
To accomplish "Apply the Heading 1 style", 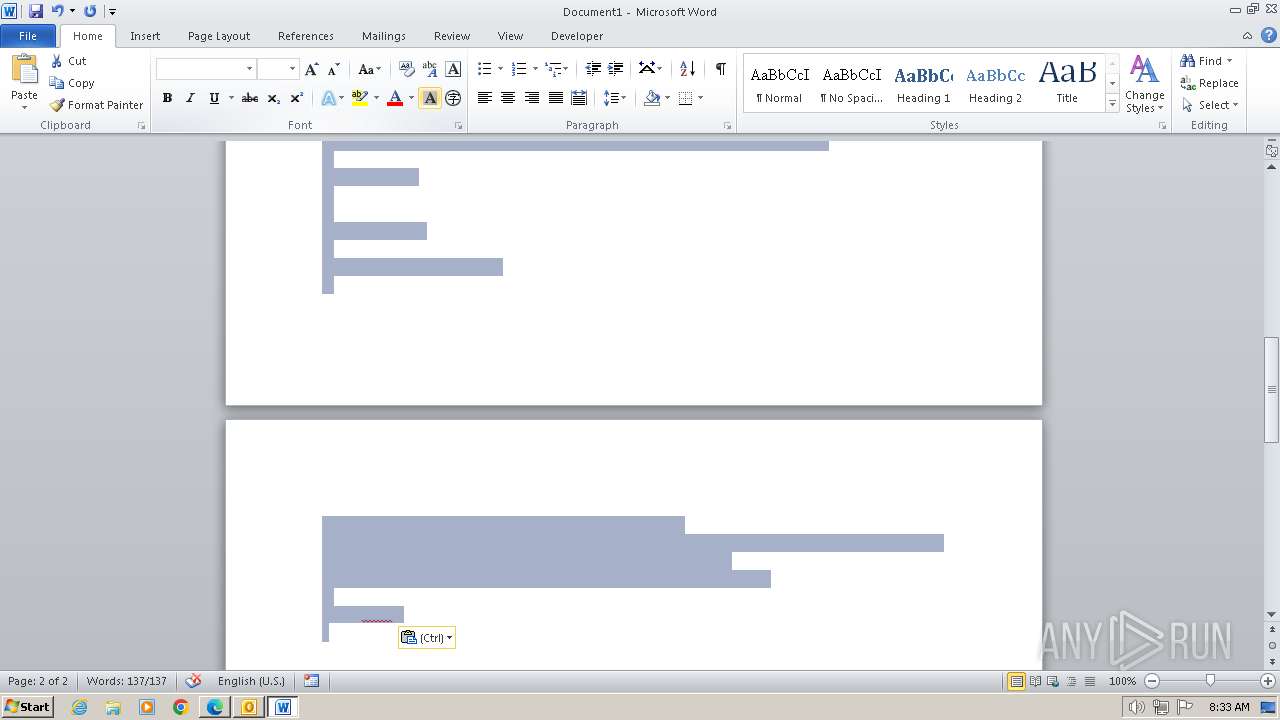I will click(x=923, y=84).
